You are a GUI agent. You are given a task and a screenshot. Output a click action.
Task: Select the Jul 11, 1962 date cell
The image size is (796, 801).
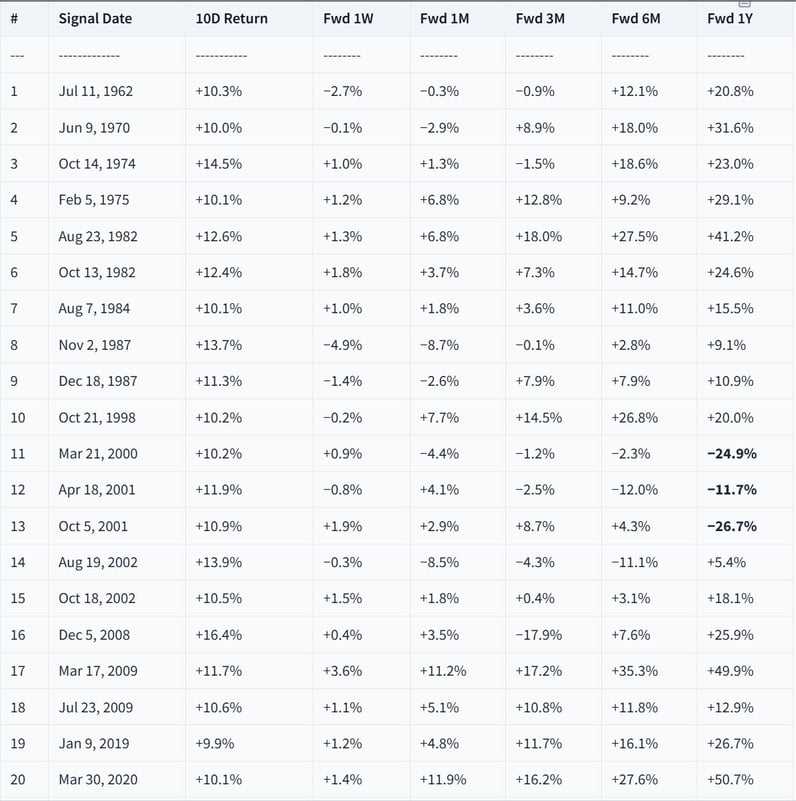click(96, 91)
